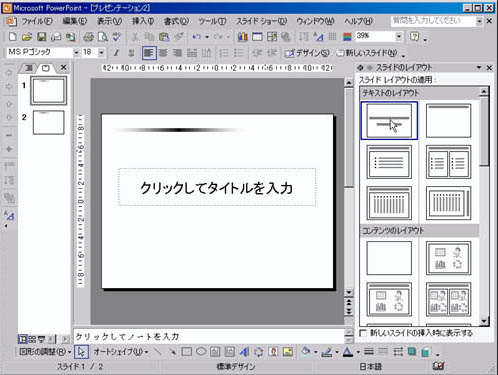Open the Help question mark icon
This screenshot has width=498, height=375.
point(415,36)
